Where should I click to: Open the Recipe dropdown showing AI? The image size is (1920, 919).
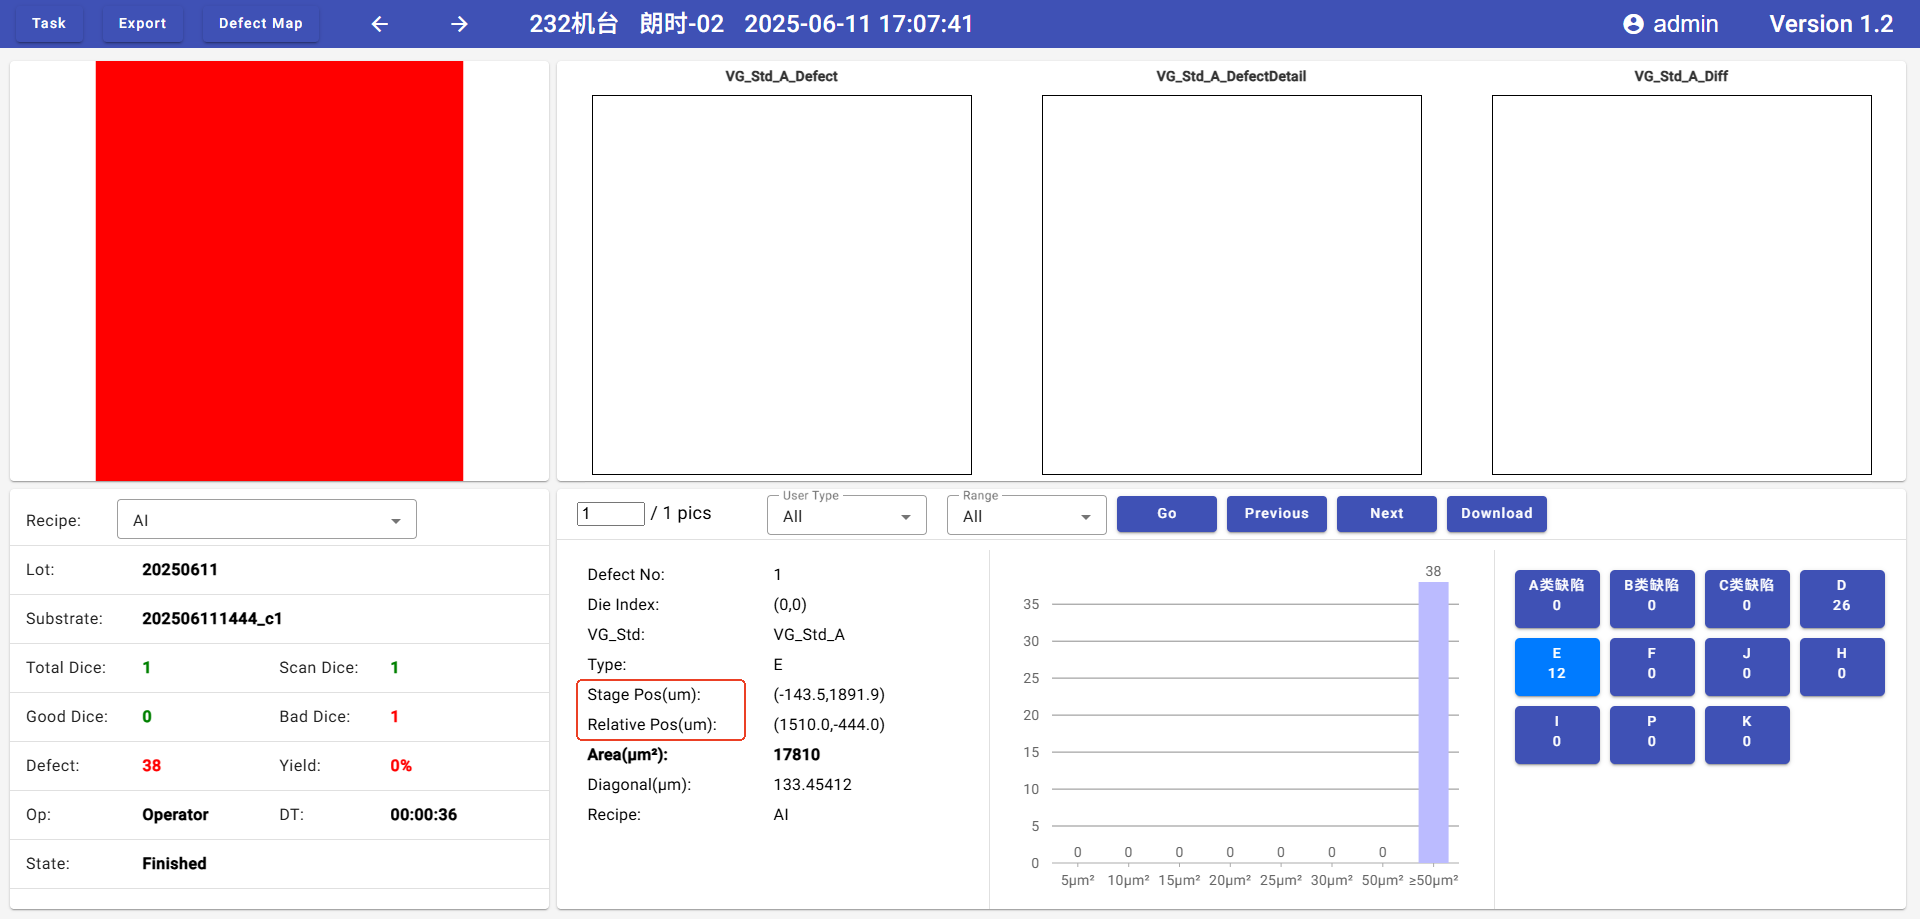266,520
